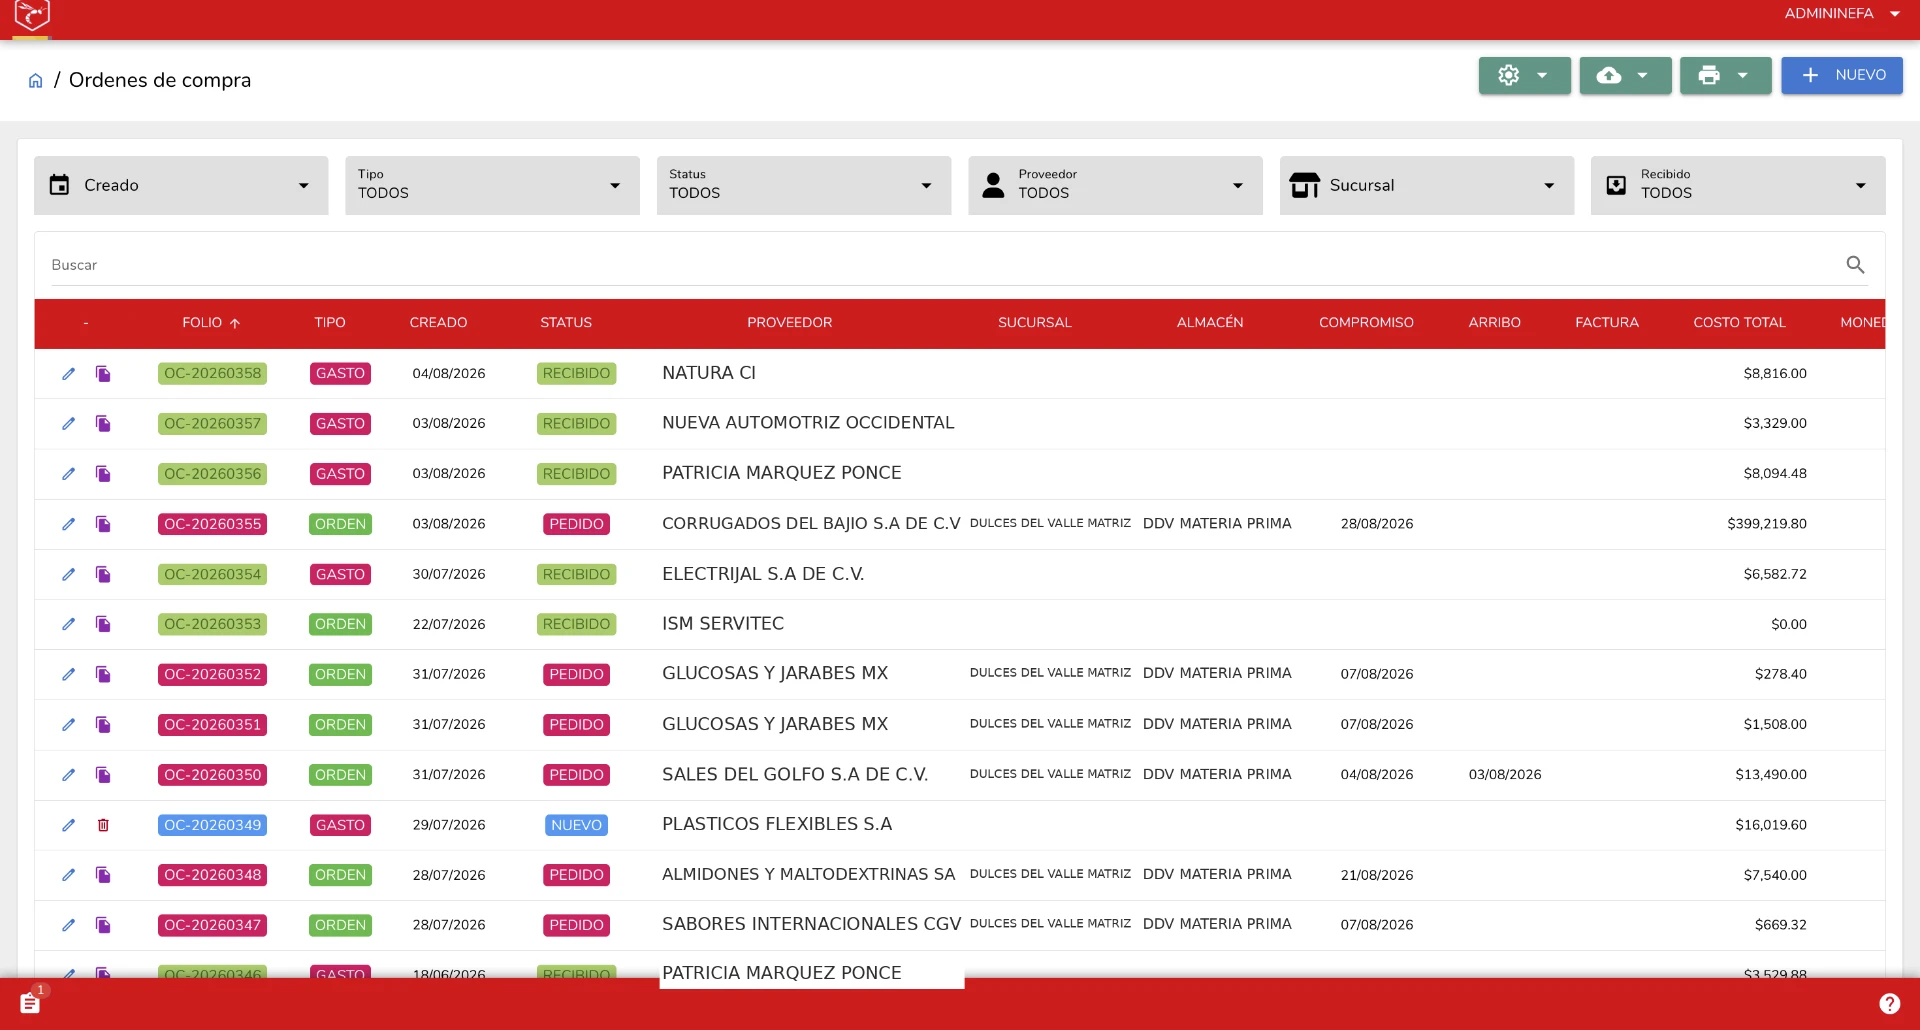
Task: Duplicate order OC-20260353 via copy icon
Action: point(103,624)
